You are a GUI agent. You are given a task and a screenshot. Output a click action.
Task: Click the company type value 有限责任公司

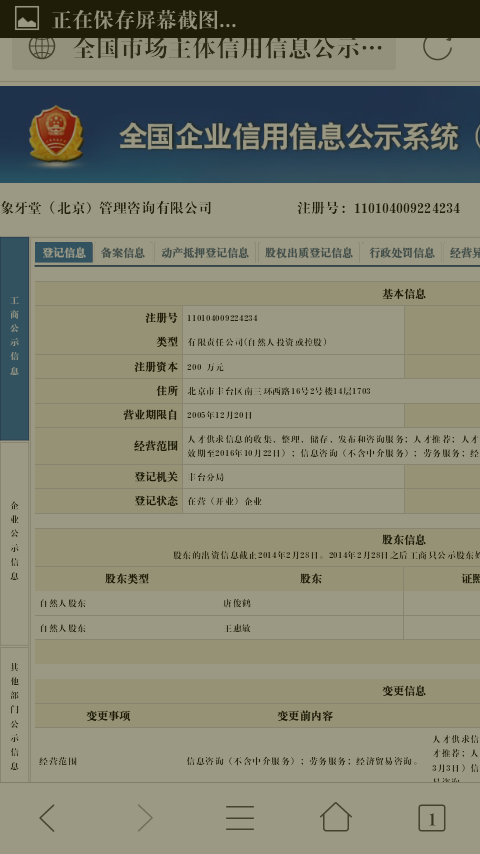pyautogui.click(x=257, y=343)
